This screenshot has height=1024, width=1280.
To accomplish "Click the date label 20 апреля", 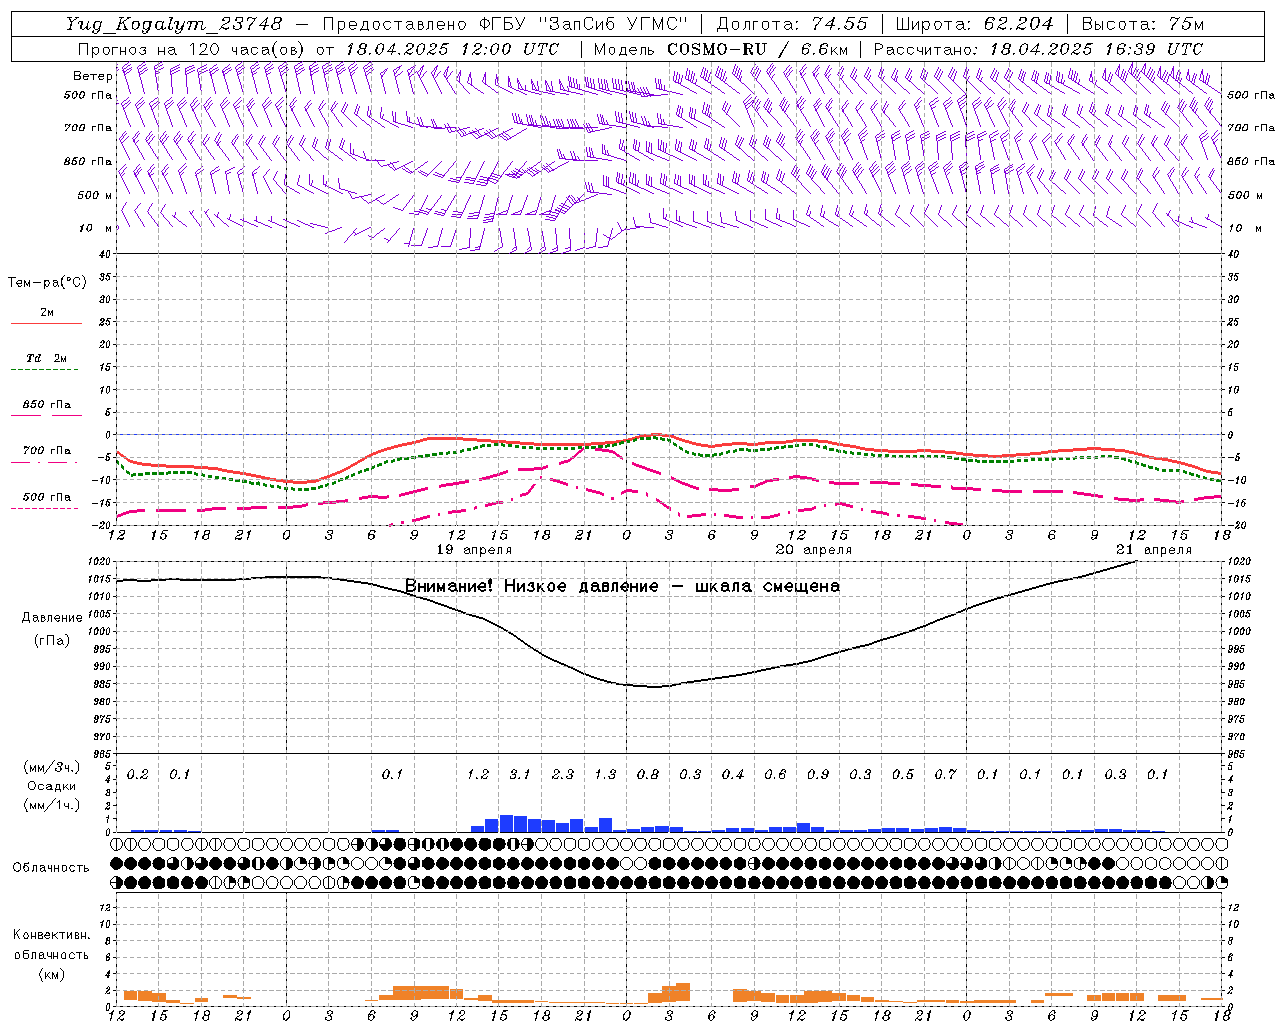I will pyautogui.click(x=814, y=550).
